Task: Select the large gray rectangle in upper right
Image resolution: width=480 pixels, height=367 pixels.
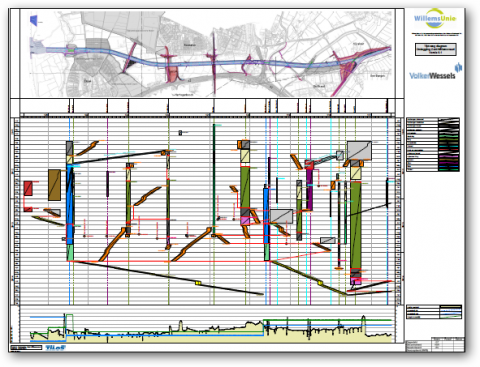Action: [359, 150]
